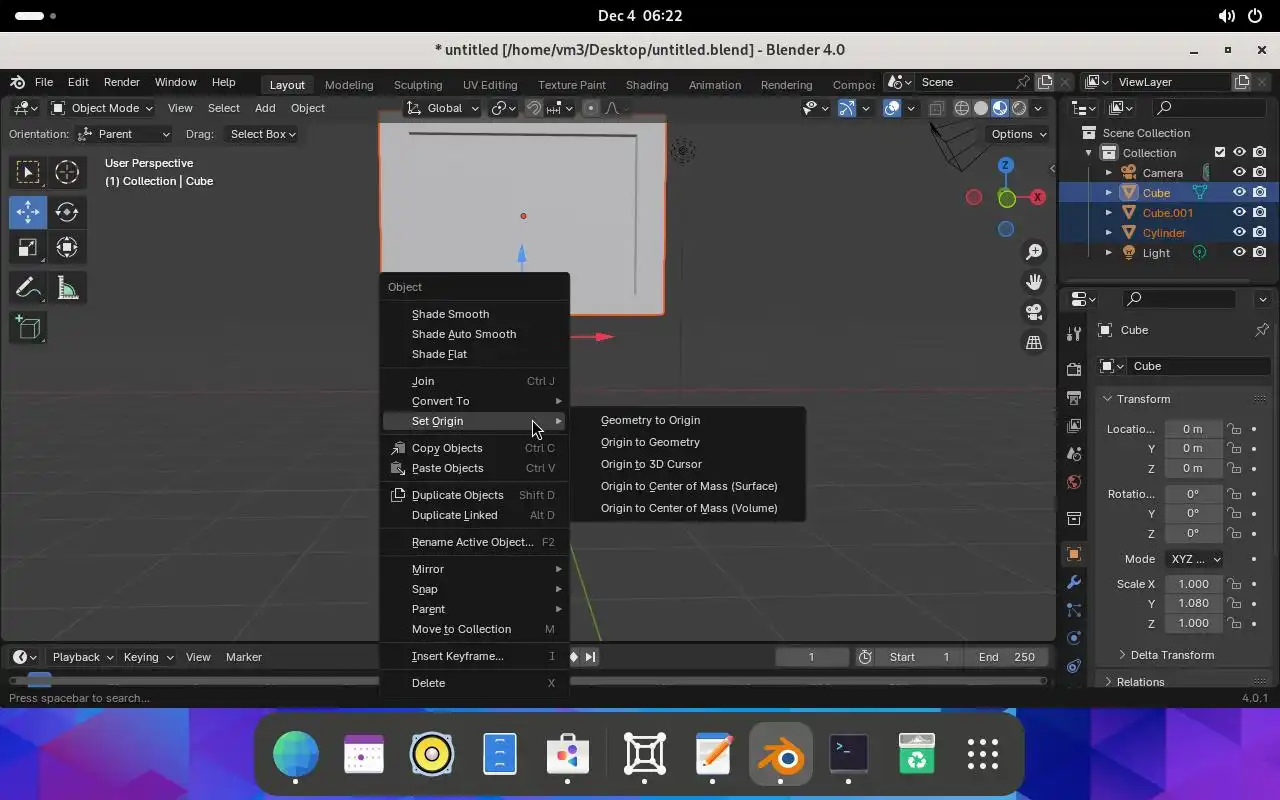
Task: Switch orthographic/perspective grid icon
Action: (1034, 342)
